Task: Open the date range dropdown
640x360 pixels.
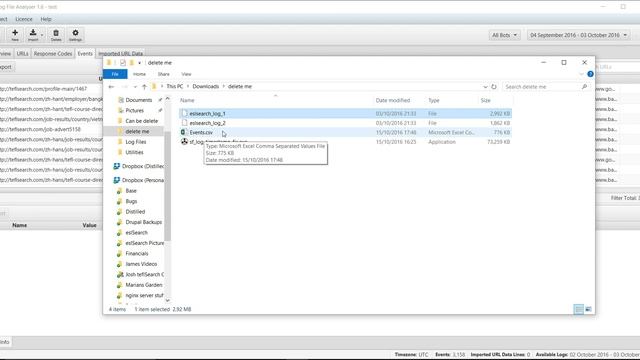Action: point(578,35)
